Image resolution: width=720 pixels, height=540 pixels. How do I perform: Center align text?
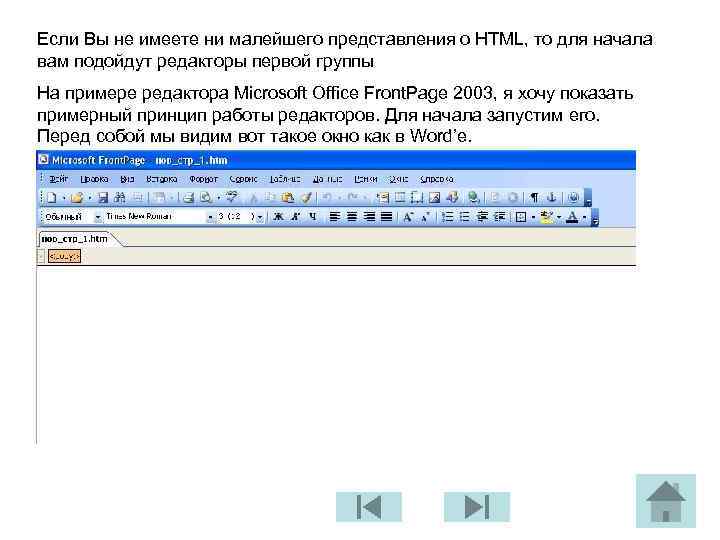[x=352, y=217]
